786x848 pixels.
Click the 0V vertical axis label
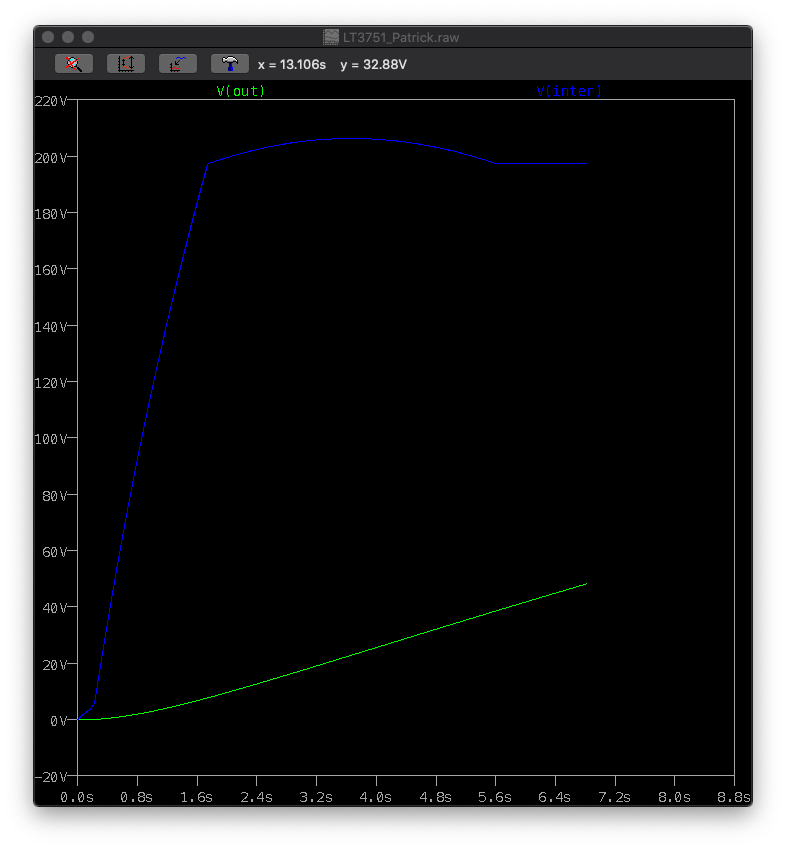click(x=58, y=721)
